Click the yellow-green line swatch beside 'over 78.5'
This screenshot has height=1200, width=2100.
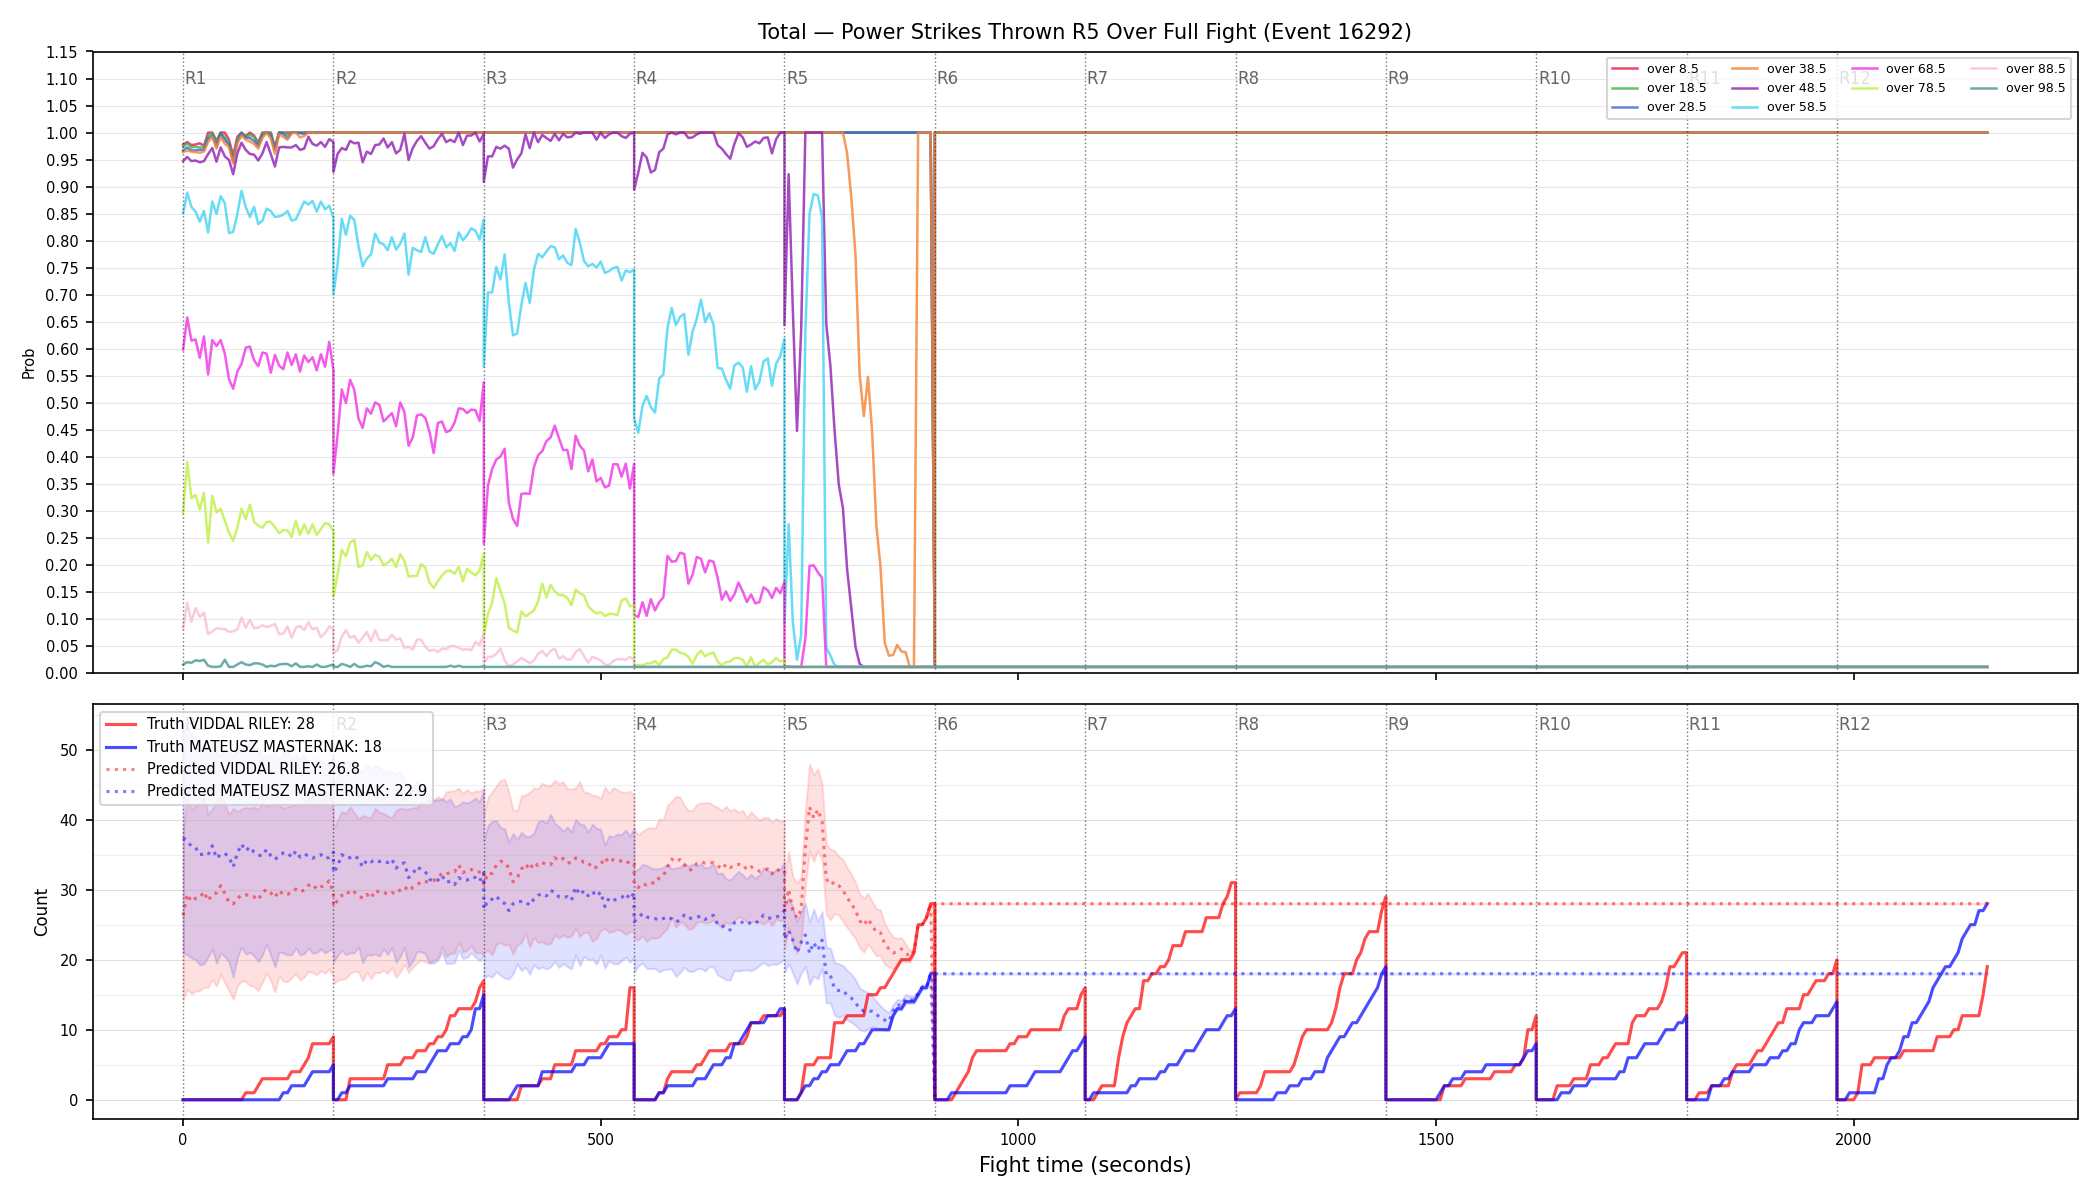(1865, 88)
